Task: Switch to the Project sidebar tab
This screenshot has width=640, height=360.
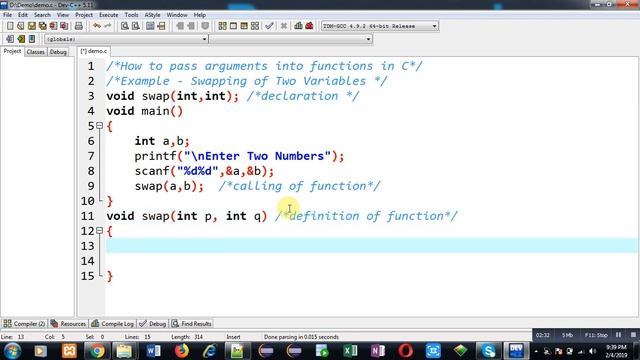Action: click(12, 51)
